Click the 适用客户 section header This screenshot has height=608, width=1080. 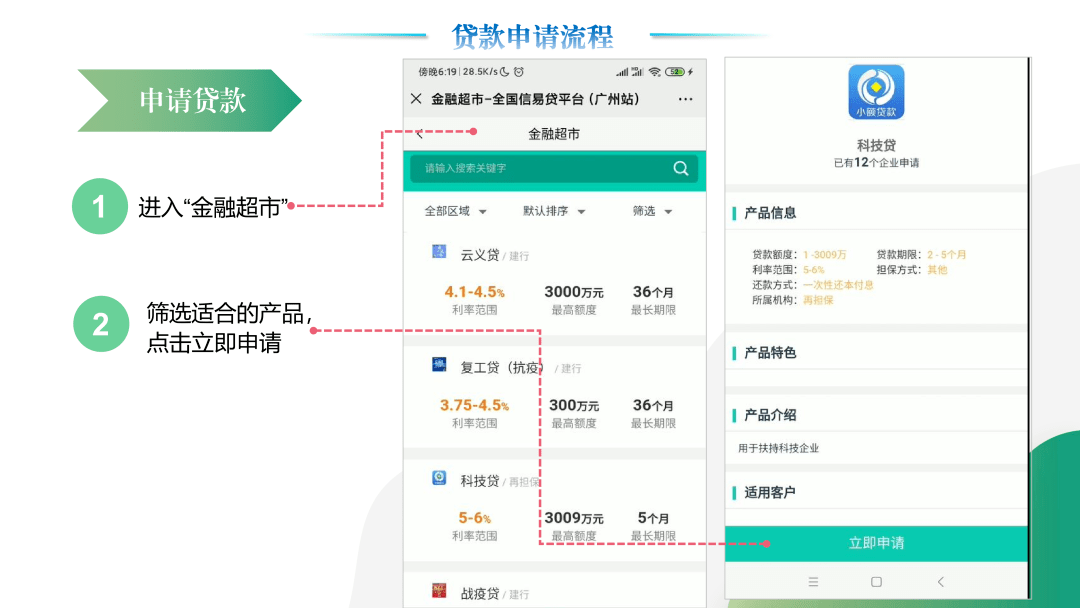pyautogui.click(x=770, y=492)
